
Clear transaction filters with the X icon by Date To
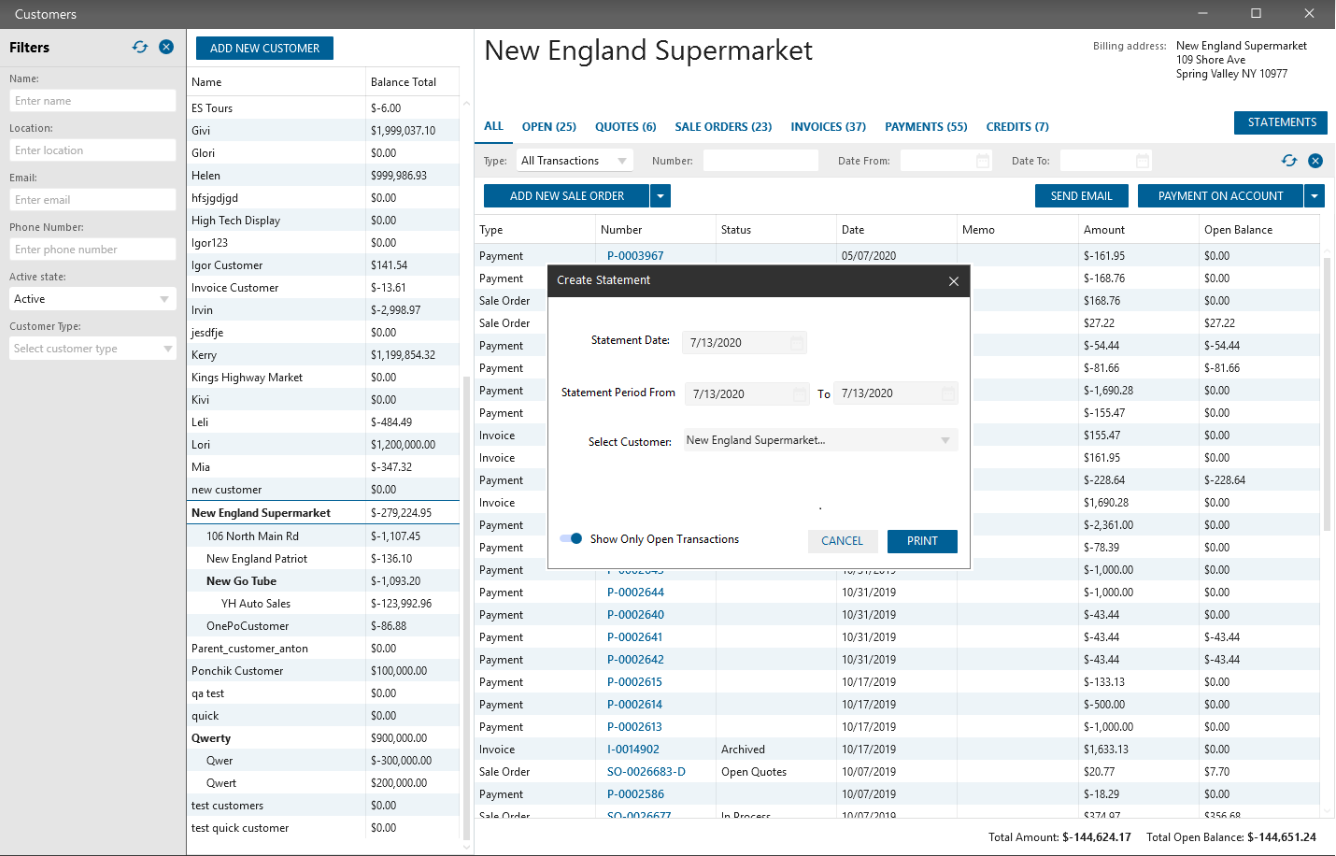1315,160
